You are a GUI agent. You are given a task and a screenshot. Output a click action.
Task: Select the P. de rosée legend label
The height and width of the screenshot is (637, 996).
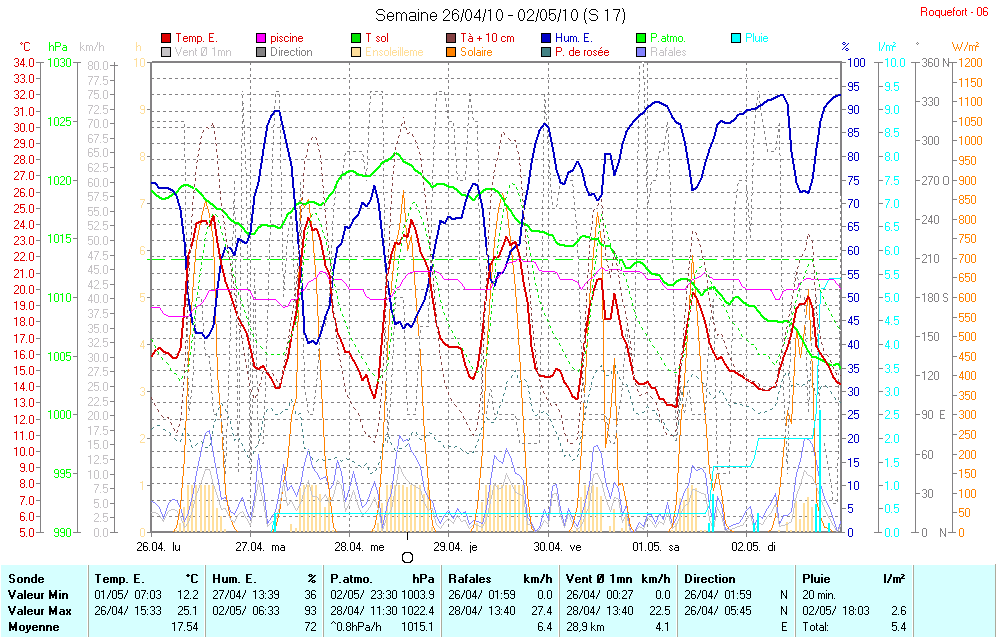pos(582,52)
